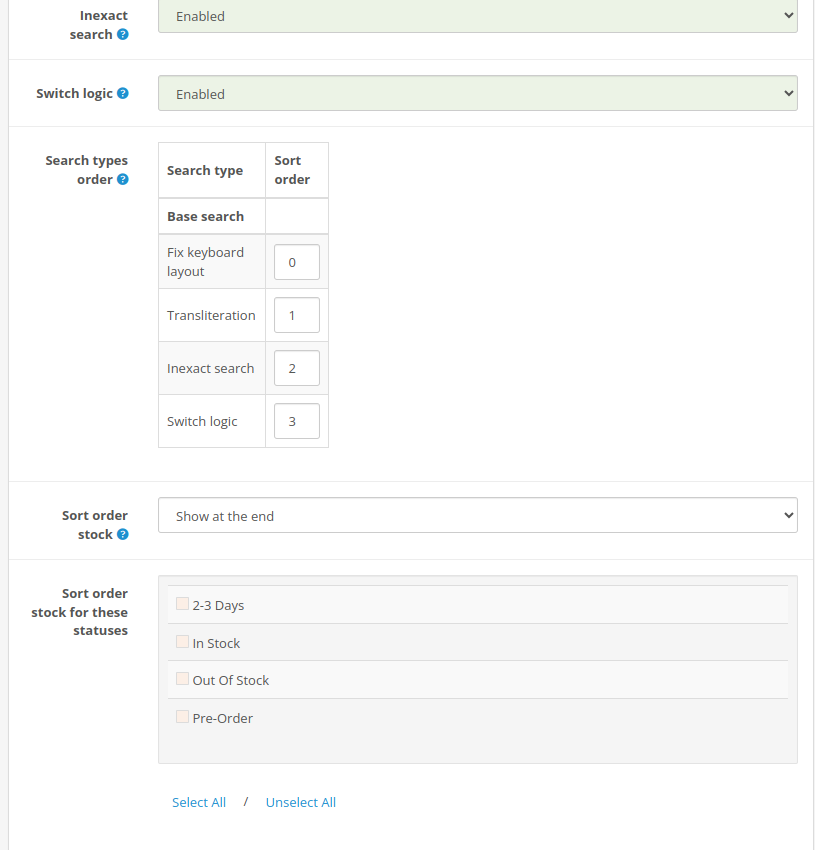Open the Switch logic Enabled dropdown
The width and height of the screenshot is (815, 850).
[x=478, y=93]
